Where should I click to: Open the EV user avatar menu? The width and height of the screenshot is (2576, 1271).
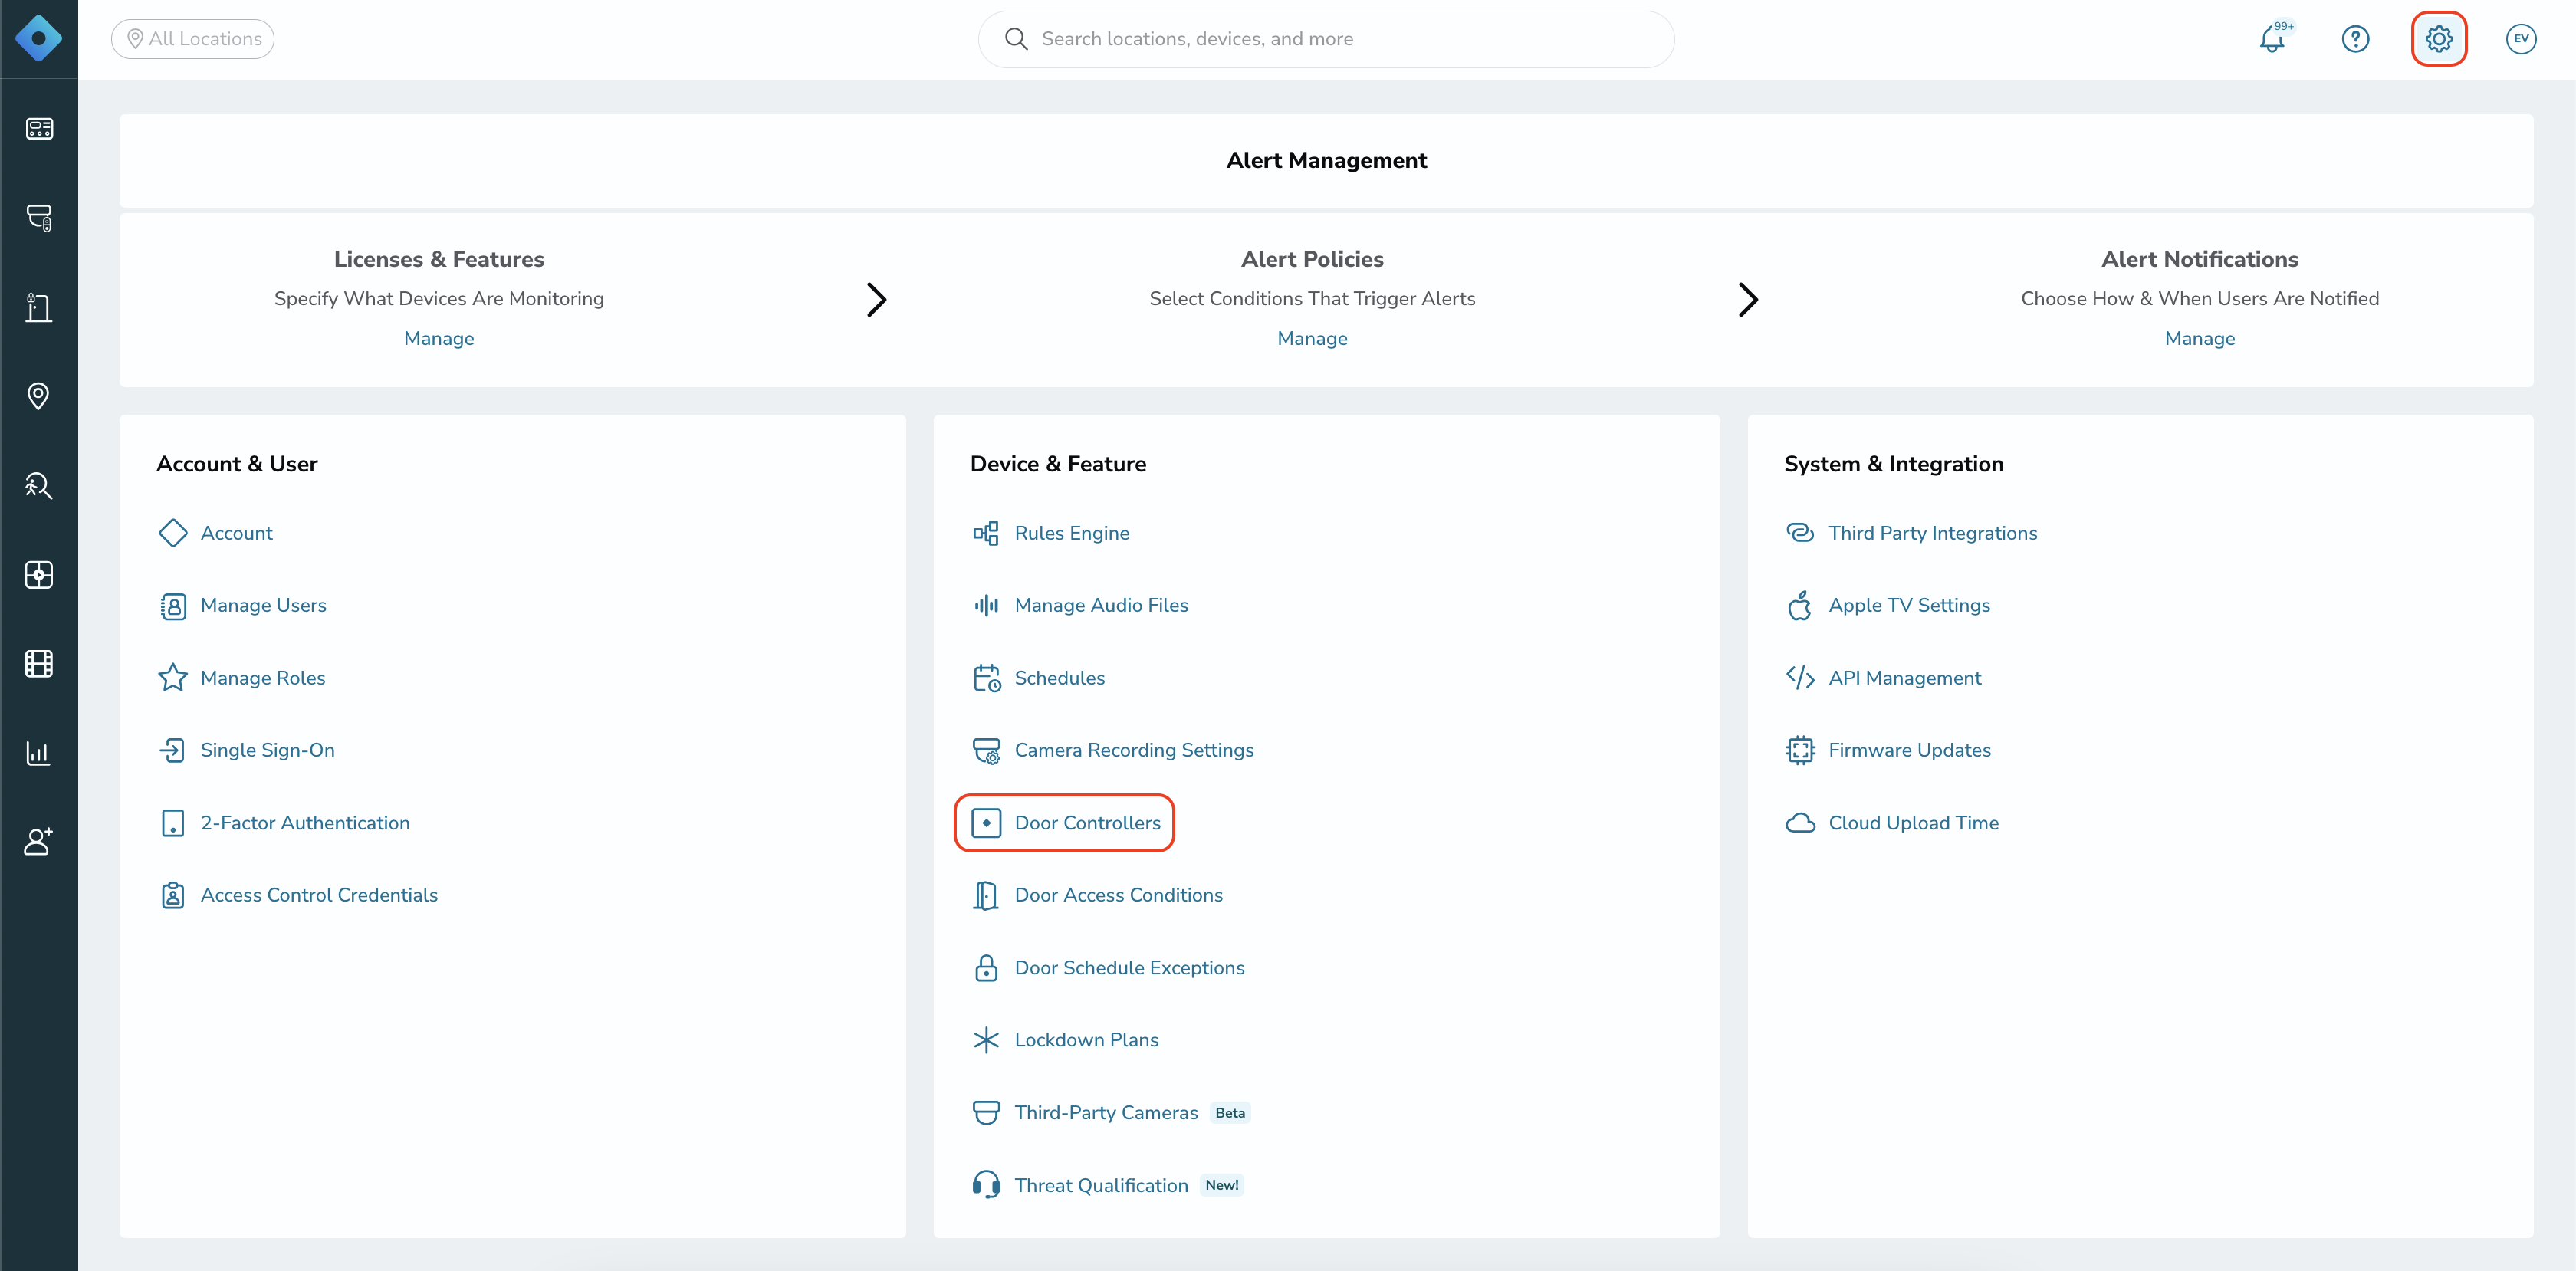point(2521,39)
